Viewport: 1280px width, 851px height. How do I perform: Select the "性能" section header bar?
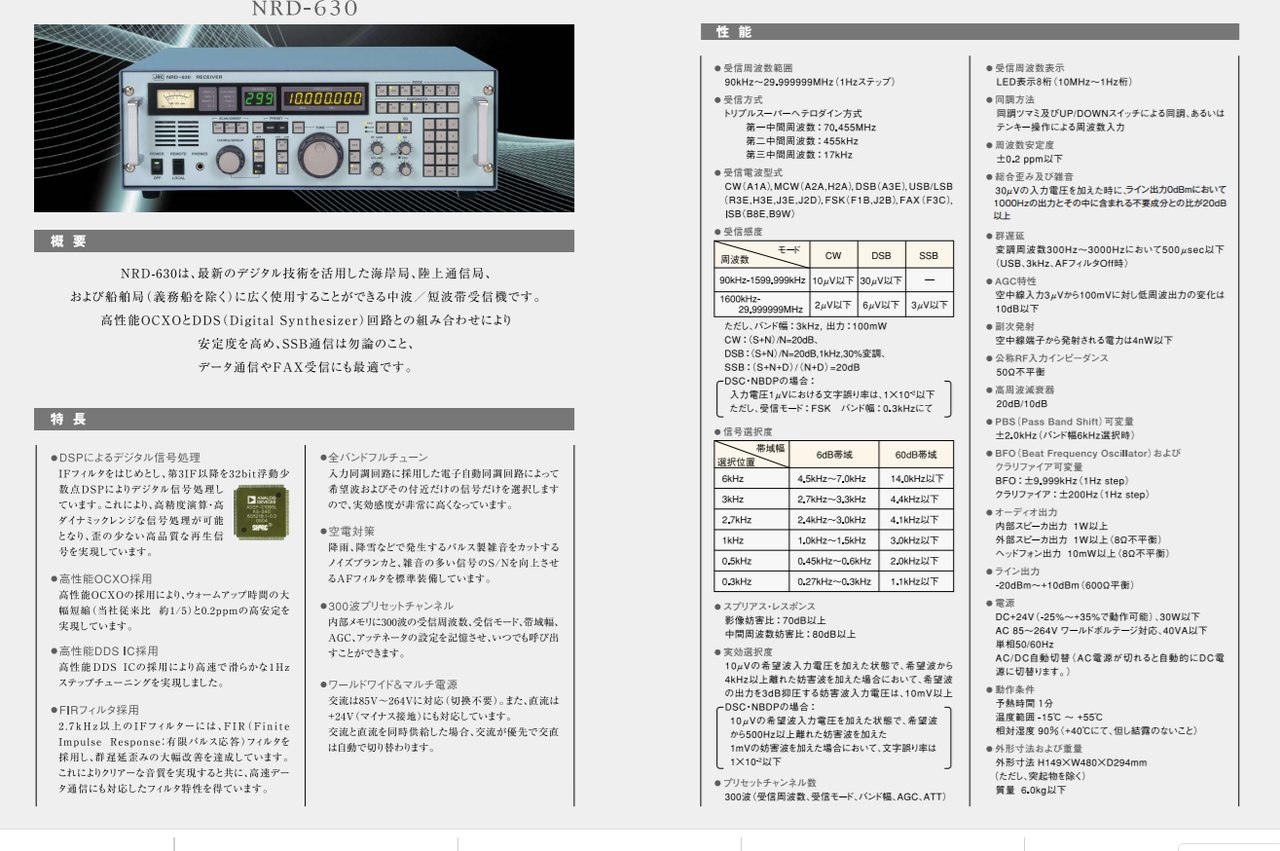(970, 32)
